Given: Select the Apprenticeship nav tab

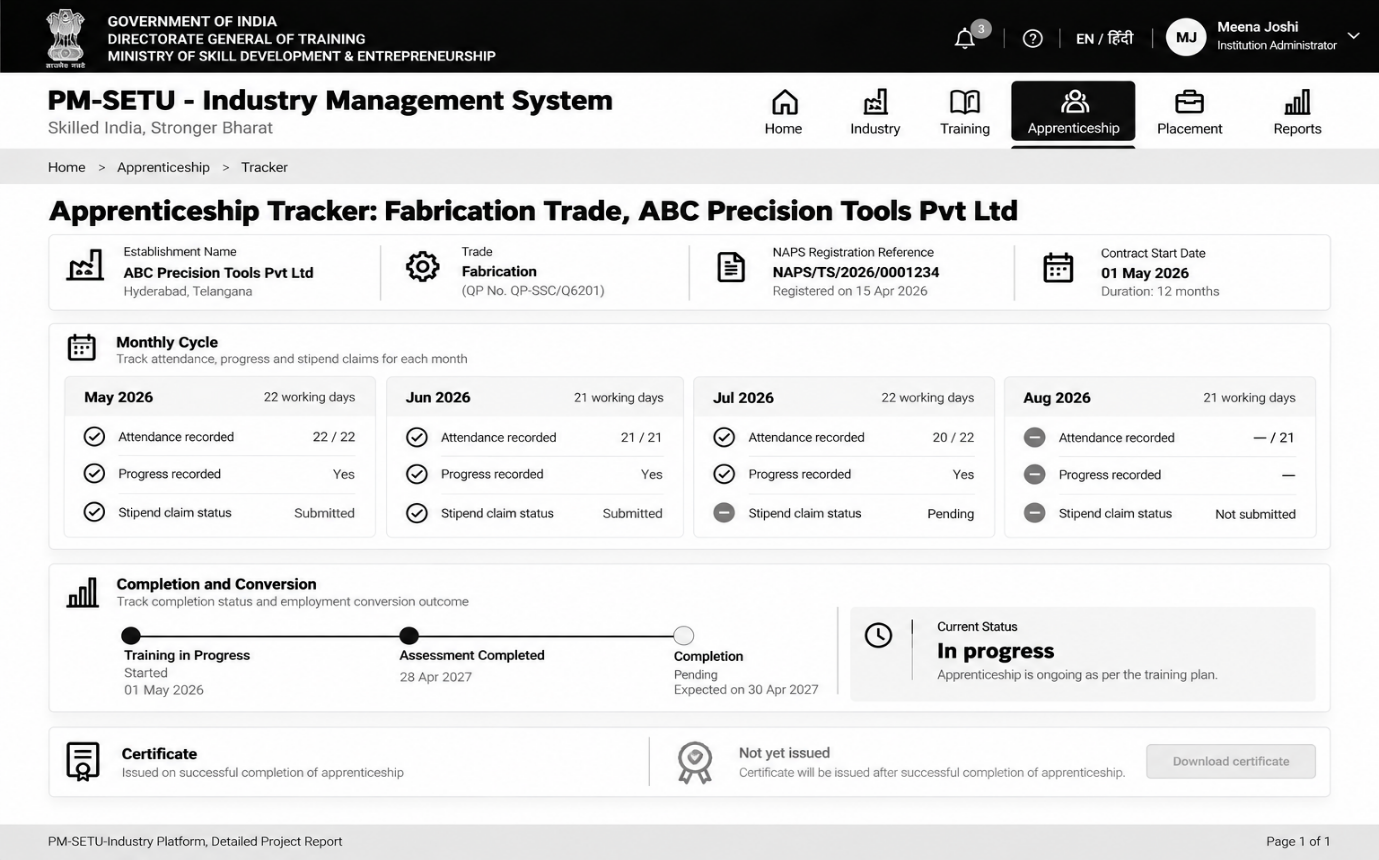Looking at the screenshot, I should pyautogui.click(x=1073, y=111).
